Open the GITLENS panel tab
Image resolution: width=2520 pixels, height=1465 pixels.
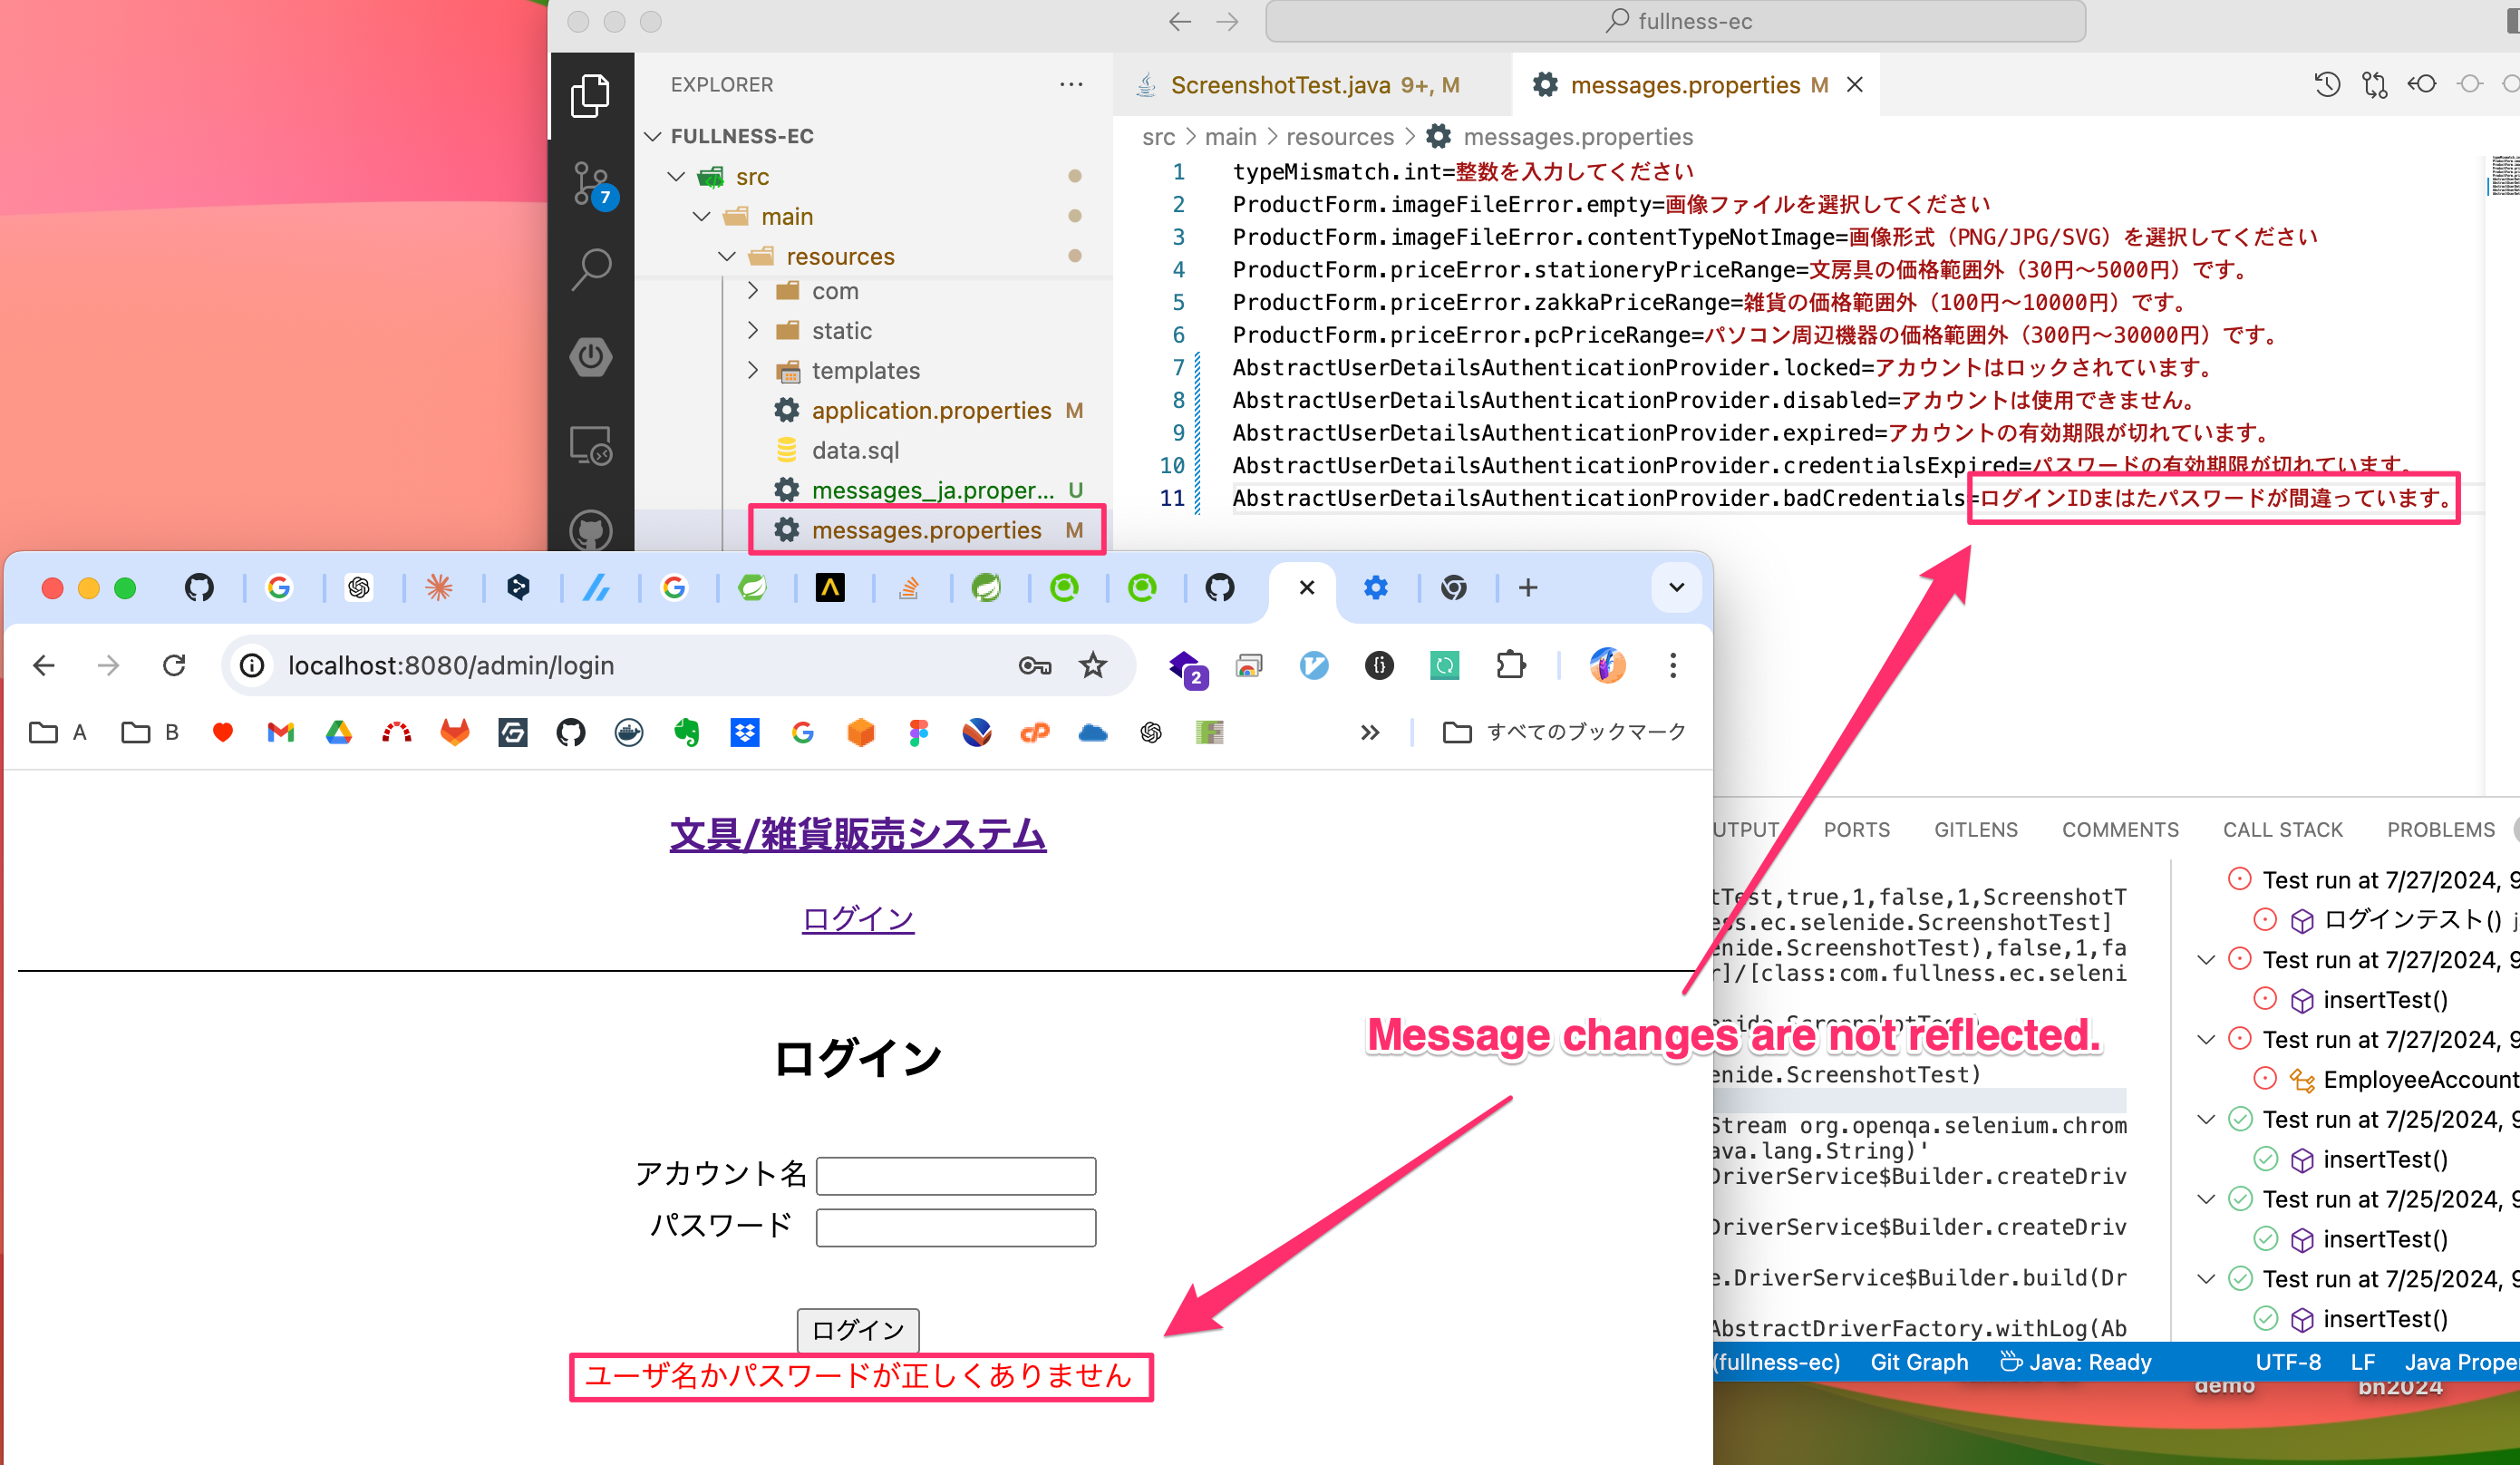(1975, 829)
